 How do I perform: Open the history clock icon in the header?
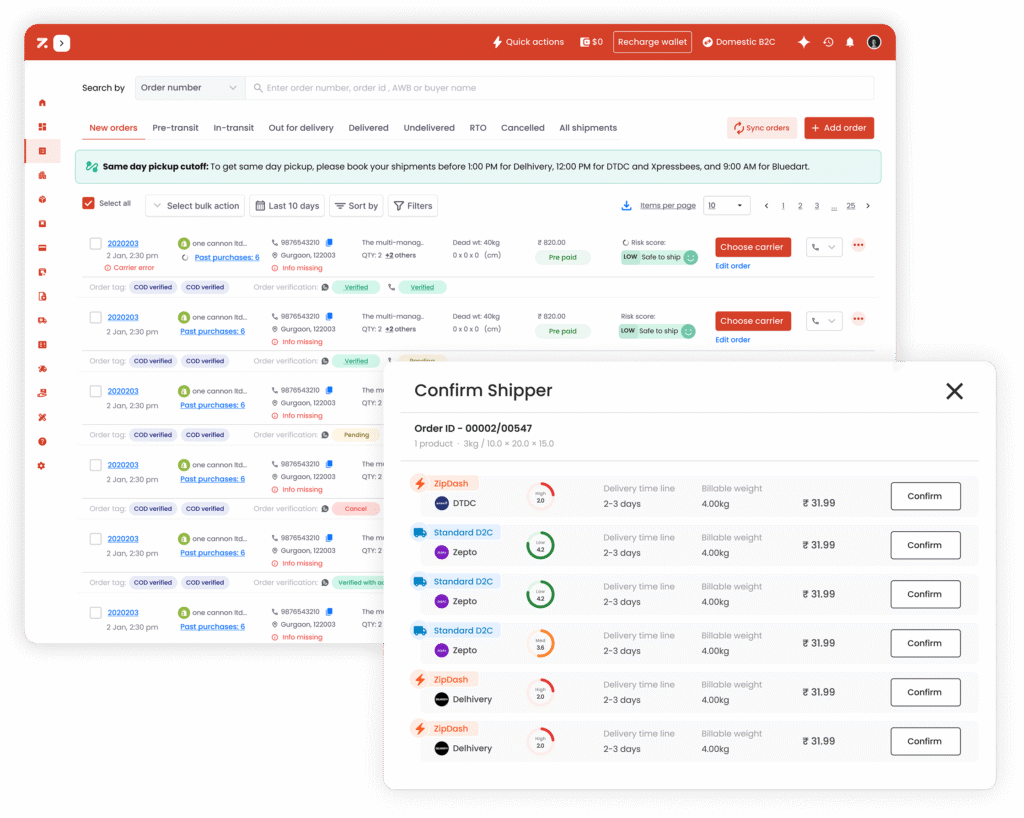pos(828,42)
